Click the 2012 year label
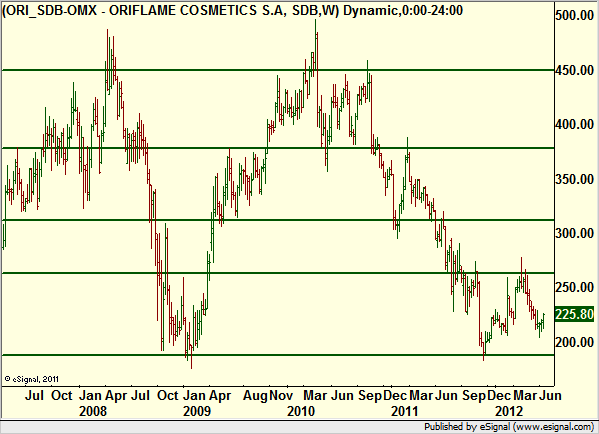Viewport: 599px width, 434px height. pyautogui.click(x=509, y=411)
